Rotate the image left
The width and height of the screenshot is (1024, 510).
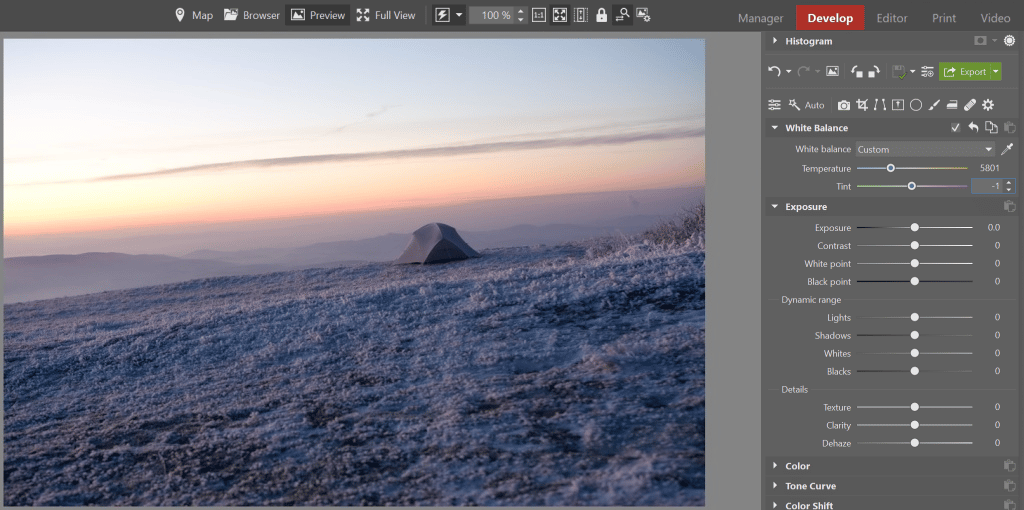pos(857,72)
